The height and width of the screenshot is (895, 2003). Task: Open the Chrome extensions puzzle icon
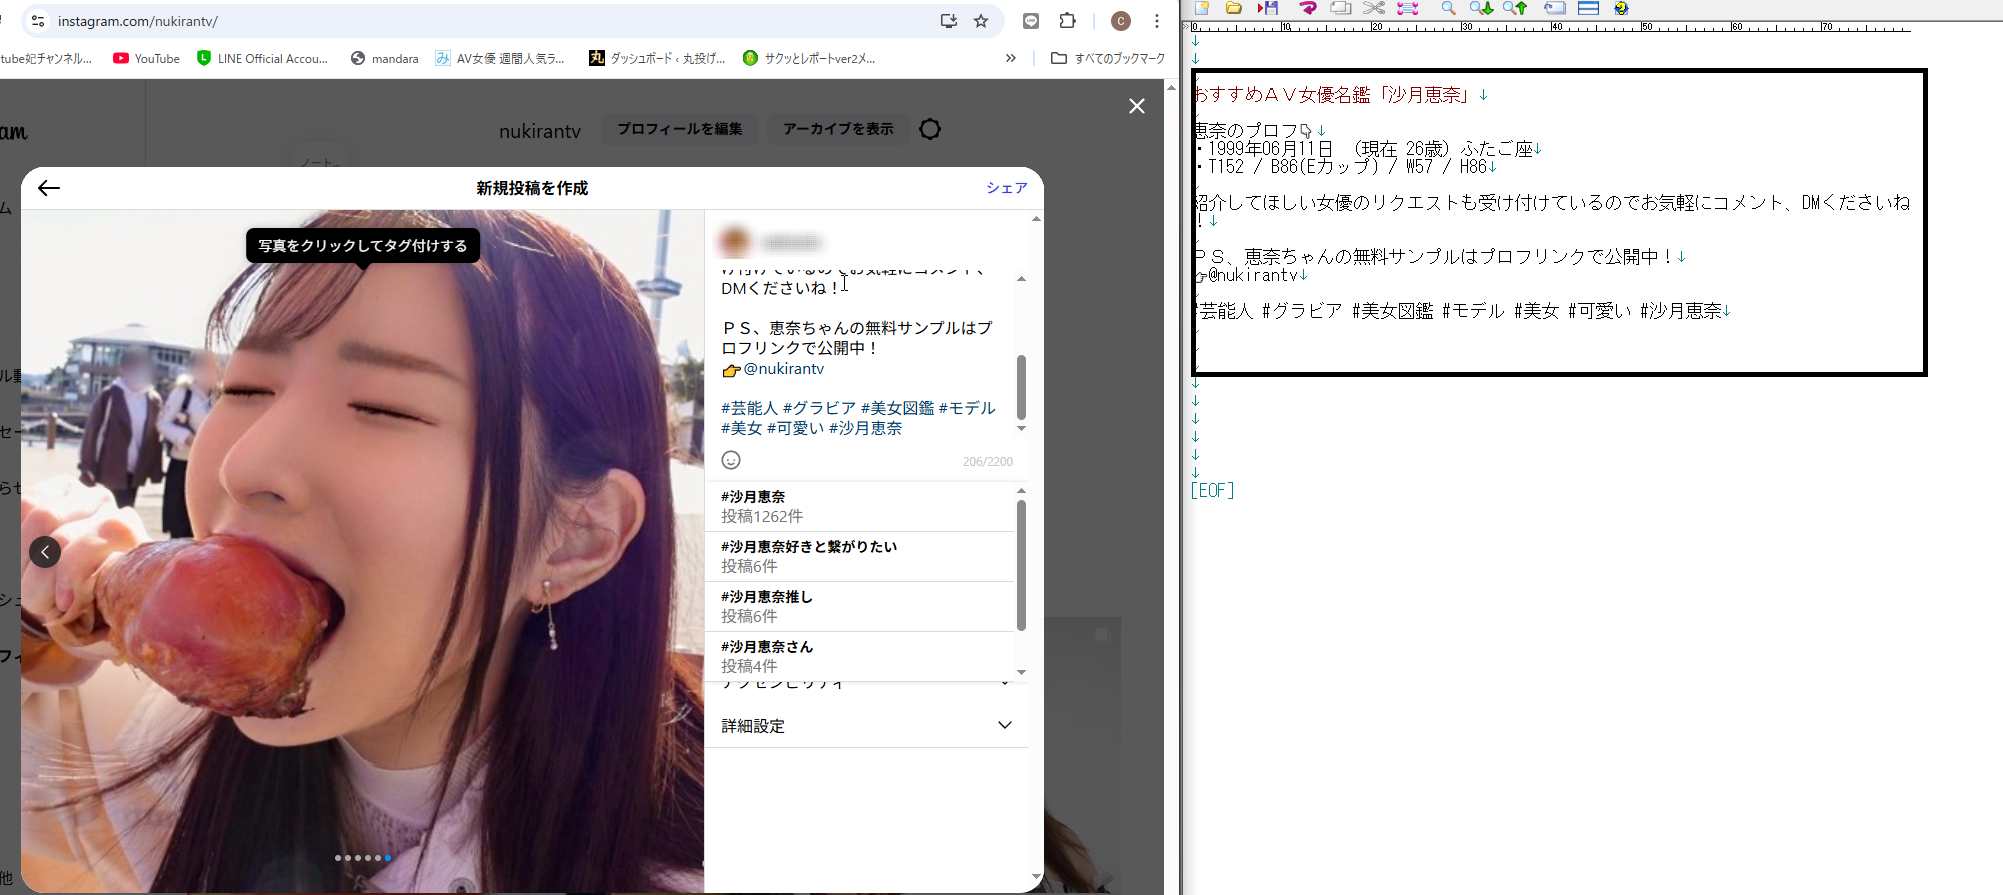click(x=1068, y=21)
